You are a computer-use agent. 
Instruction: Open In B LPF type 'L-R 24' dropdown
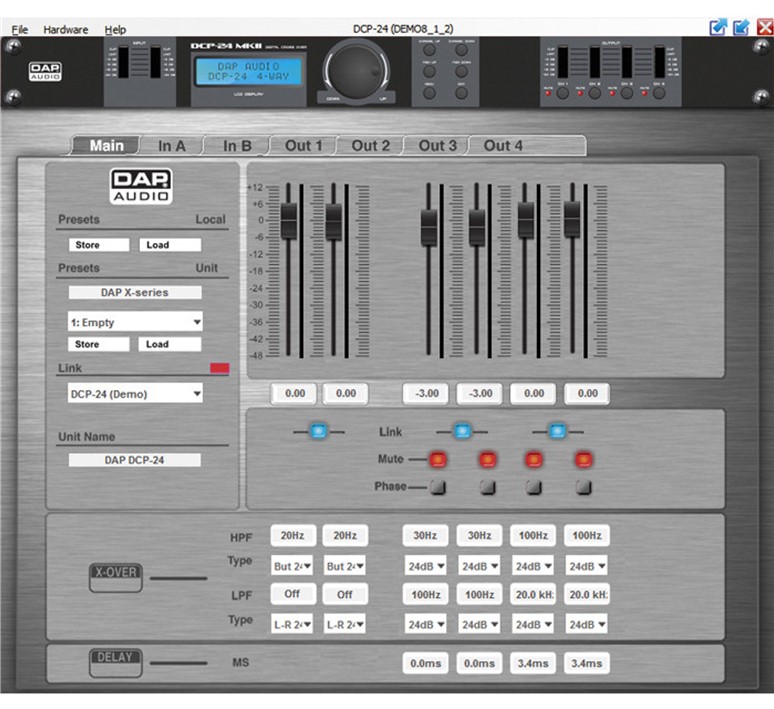click(345, 624)
